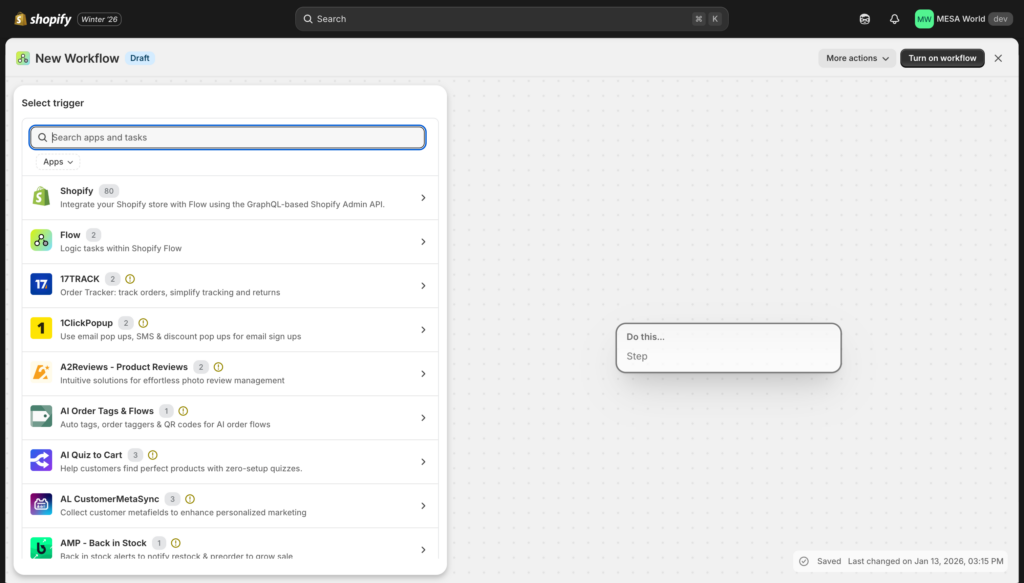Click warning icon next to 17TRACK
This screenshot has height=583, width=1024.
tap(130, 279)
